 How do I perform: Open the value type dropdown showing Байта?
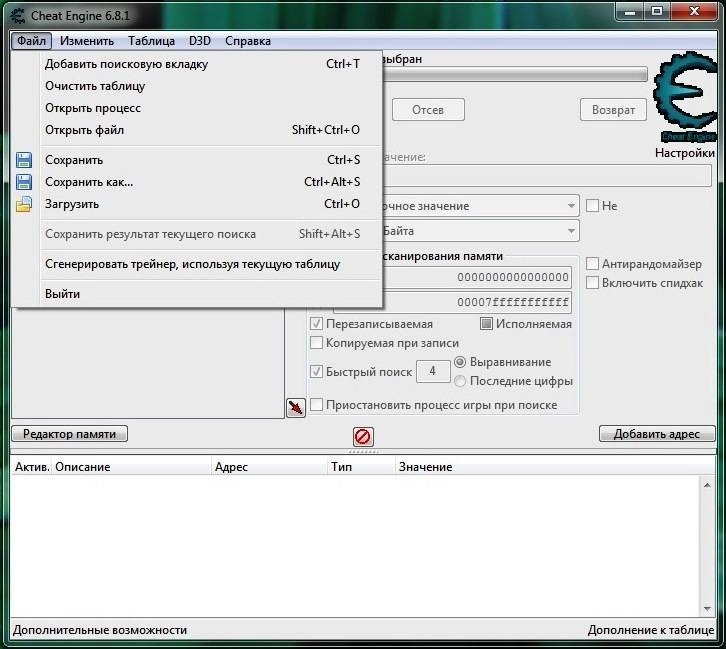tap(481, 231)
